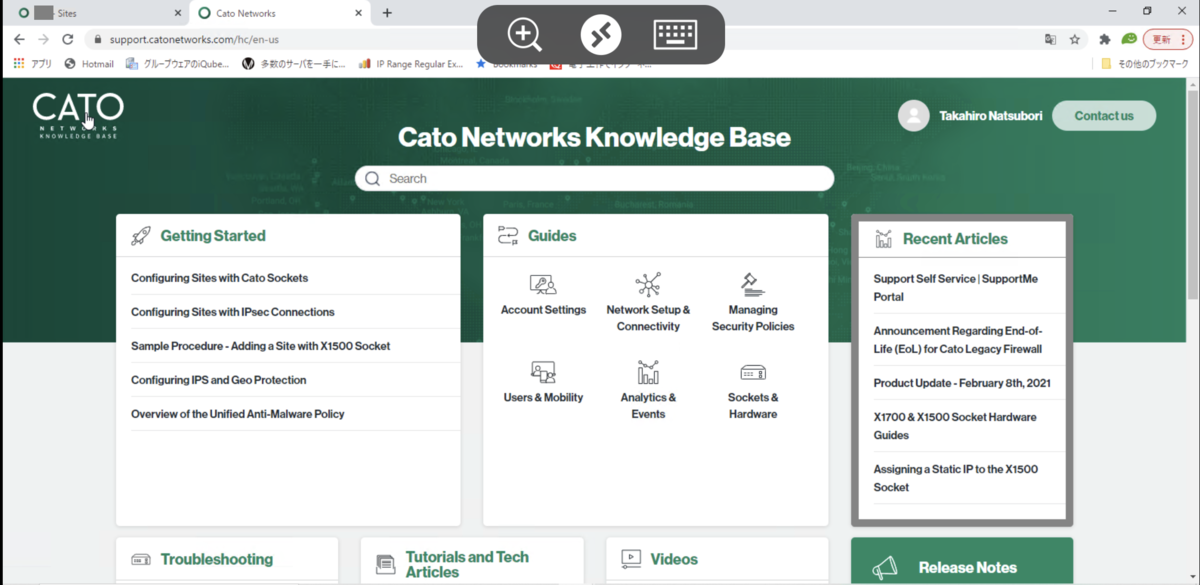Viewport: 1200px width, 585px height.
Task: Open the Sockets & Hardware guide icon
Action: 753,373
